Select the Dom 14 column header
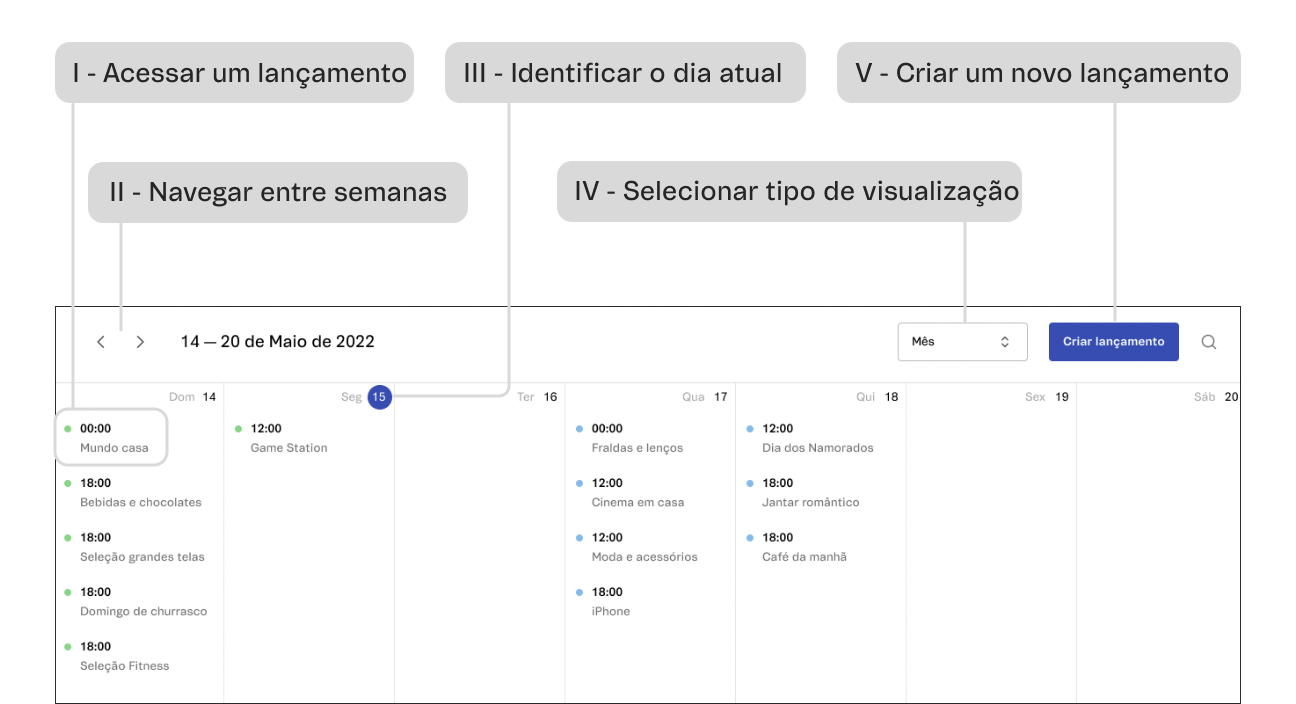 click(192, 396)
